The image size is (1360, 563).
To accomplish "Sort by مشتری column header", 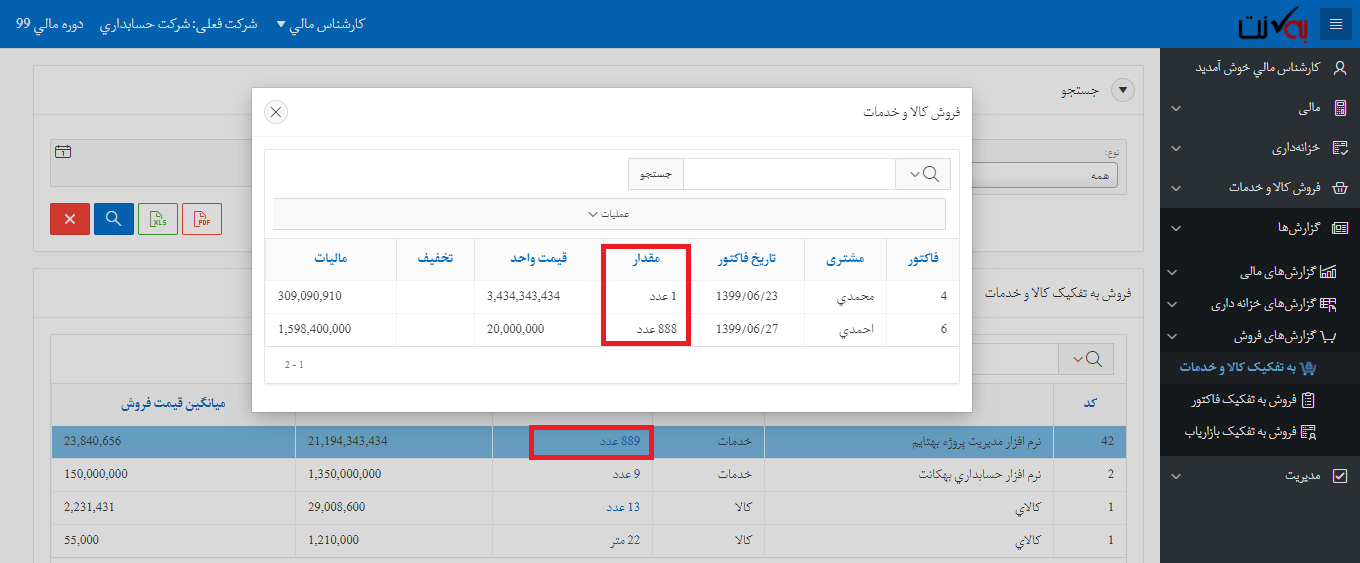I will [845, 259].
